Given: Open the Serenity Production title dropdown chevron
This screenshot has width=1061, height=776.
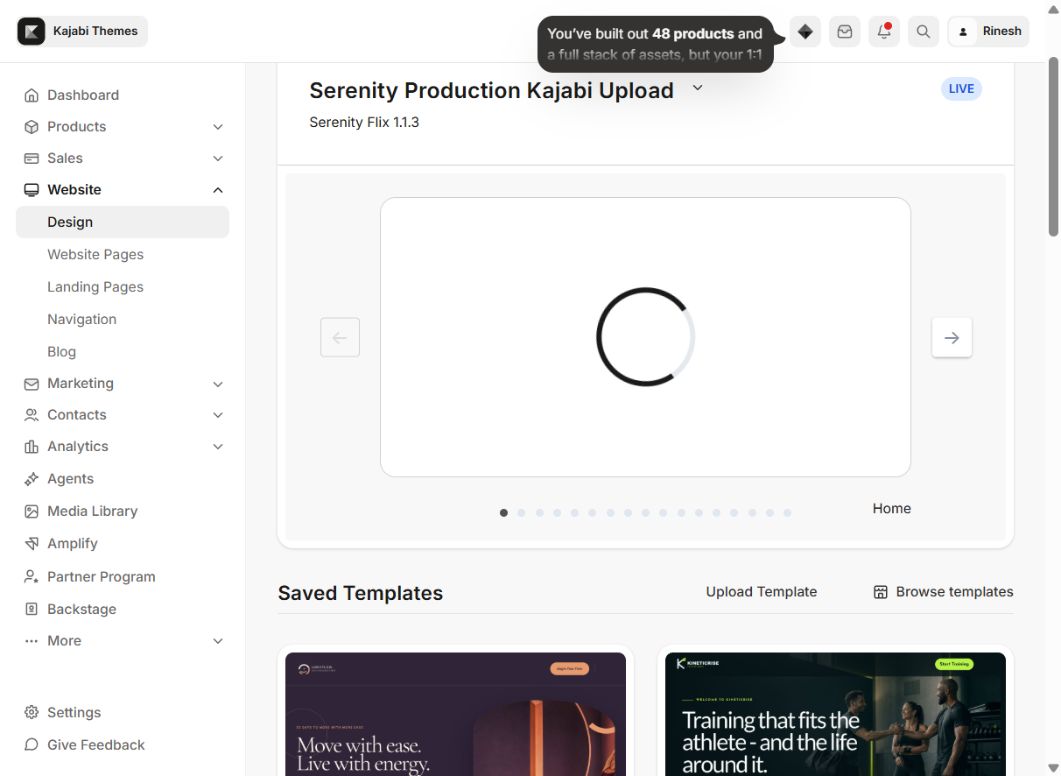Looking at the screenshot, I should [x=698, y=88].
